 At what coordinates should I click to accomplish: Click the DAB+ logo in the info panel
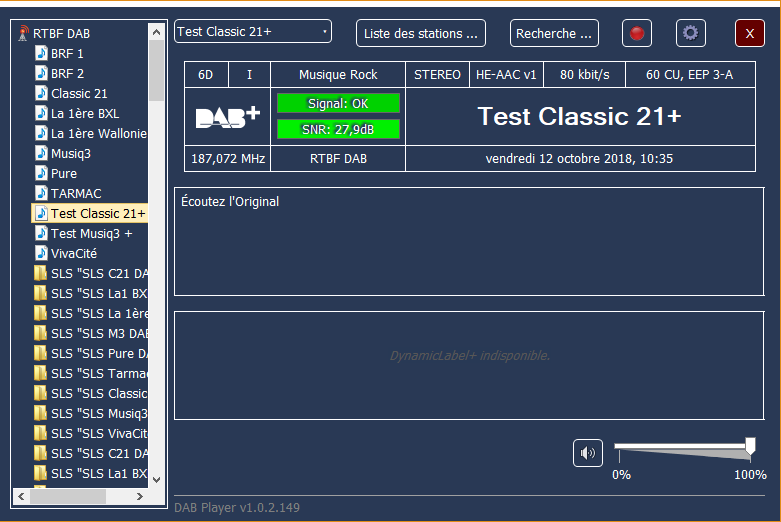point(228,117)
